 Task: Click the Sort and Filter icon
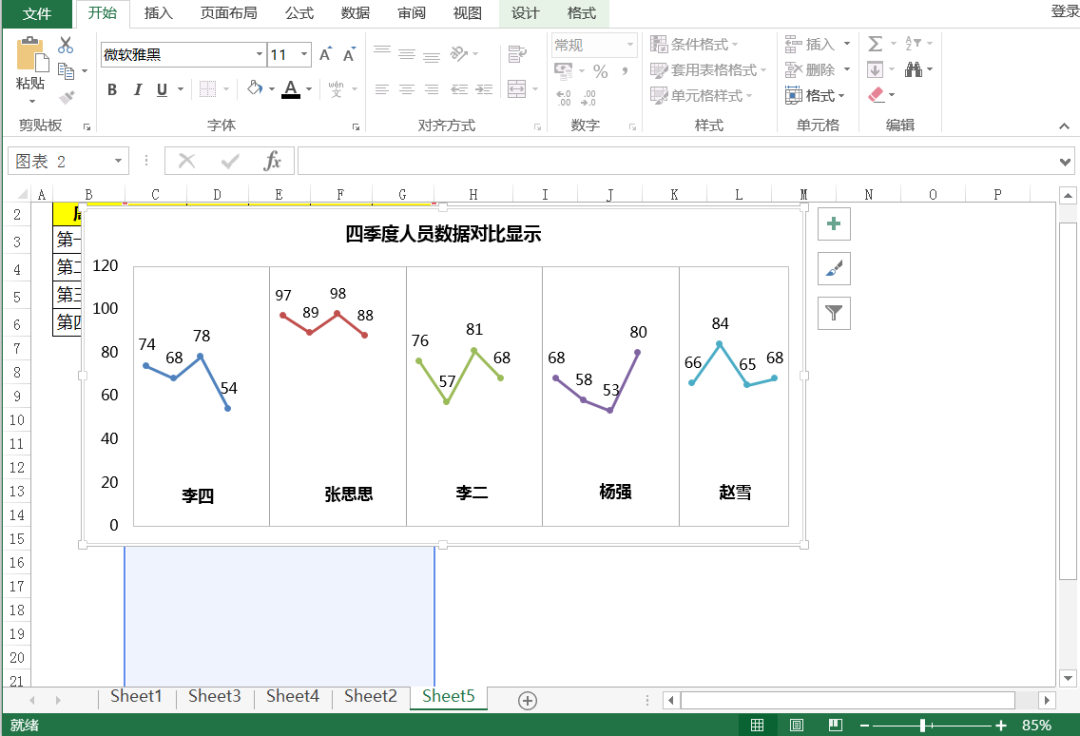click(x=913, y=43)
